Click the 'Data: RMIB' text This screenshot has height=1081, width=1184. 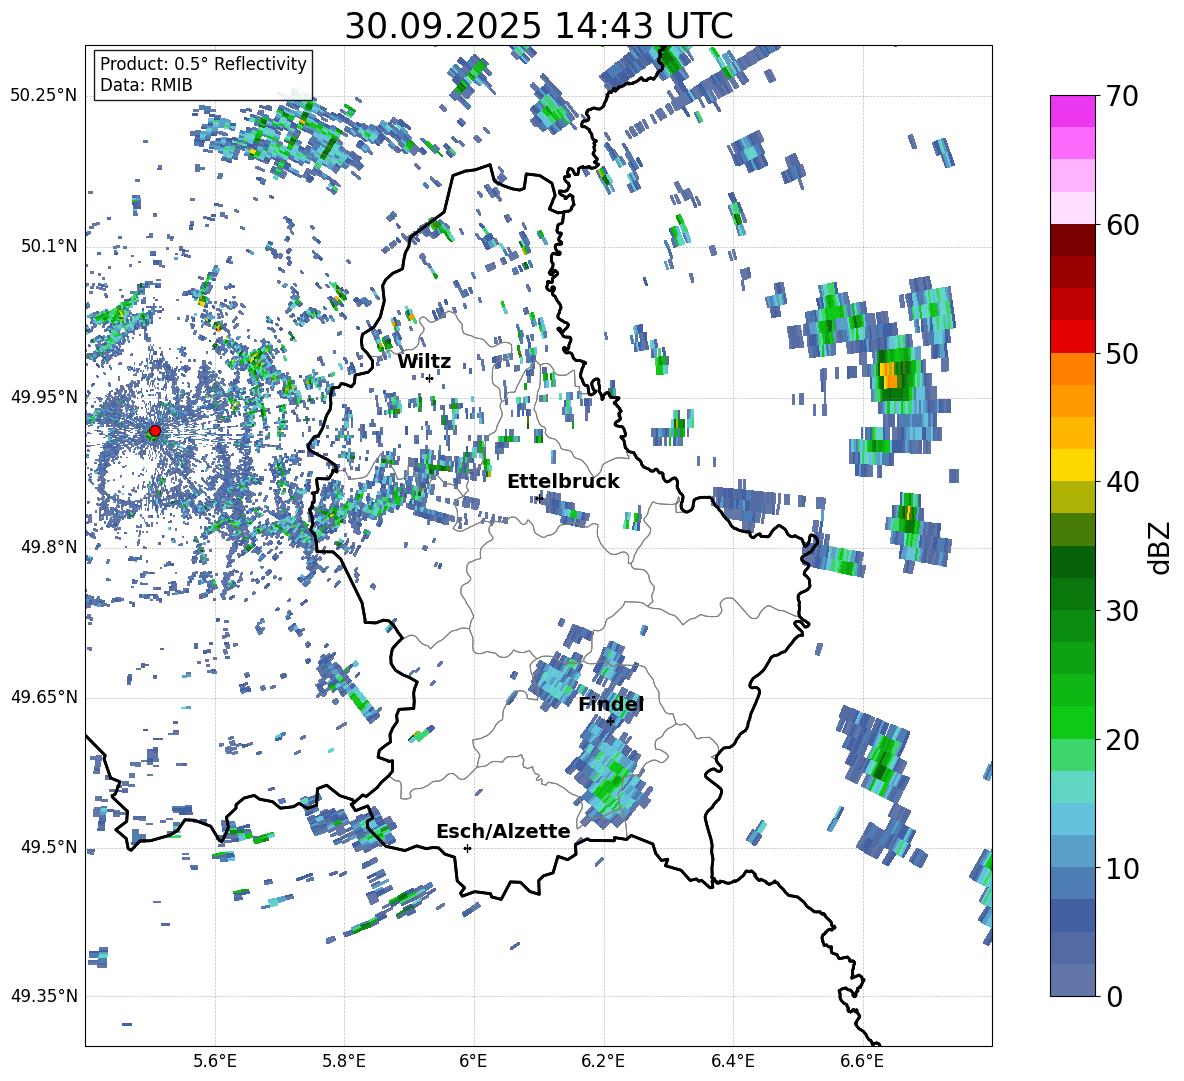146,85
